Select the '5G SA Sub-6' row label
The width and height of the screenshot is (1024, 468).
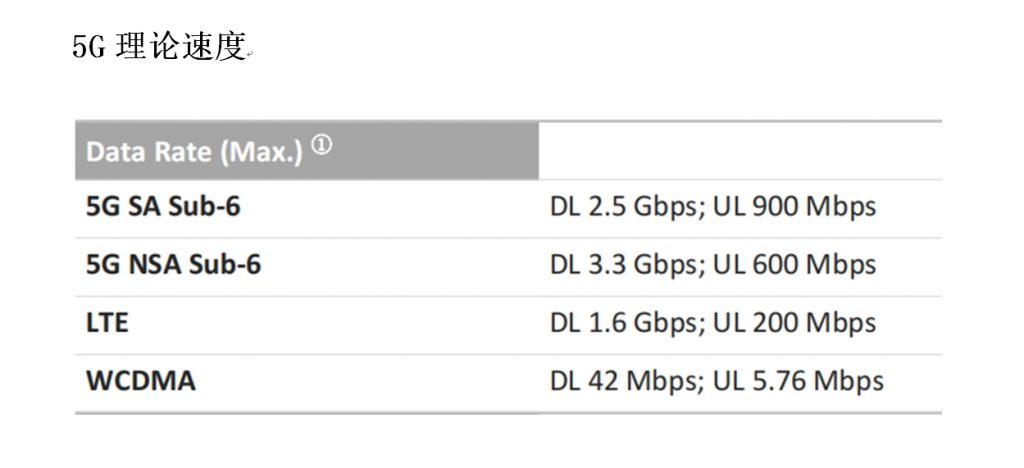point(163,206)
